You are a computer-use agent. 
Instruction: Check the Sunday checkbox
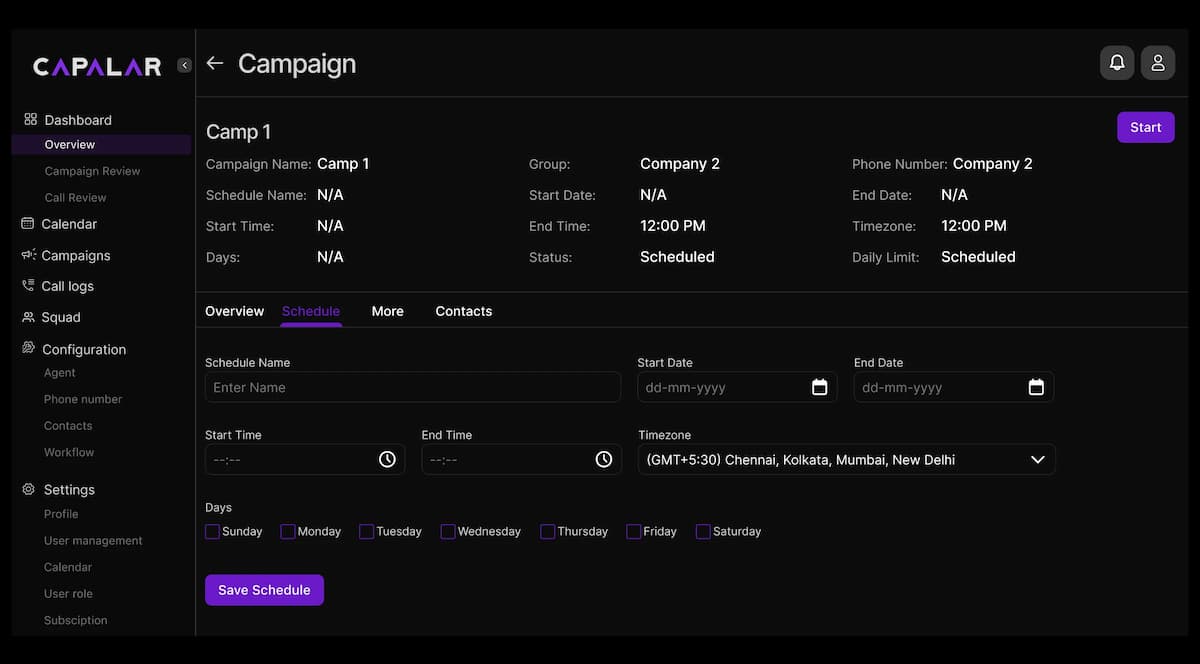pyautogui.click(x=212, y=532)
